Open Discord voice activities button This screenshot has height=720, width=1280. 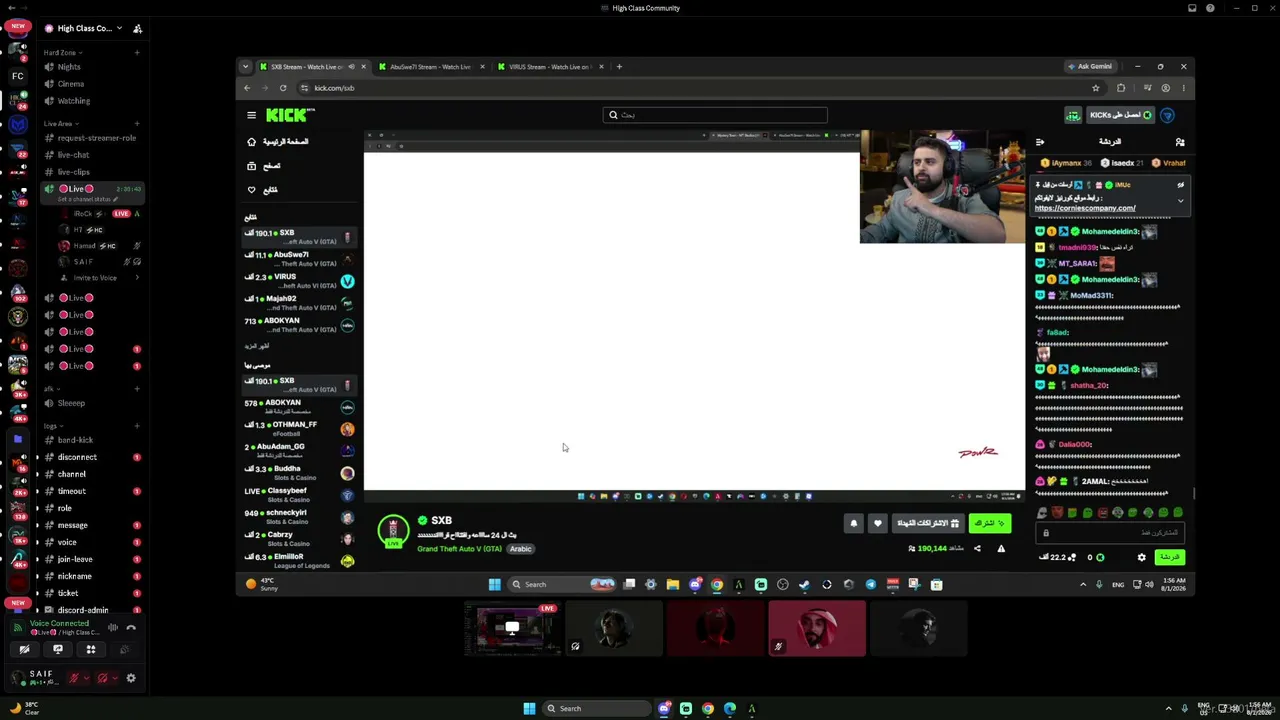(91, 649)
